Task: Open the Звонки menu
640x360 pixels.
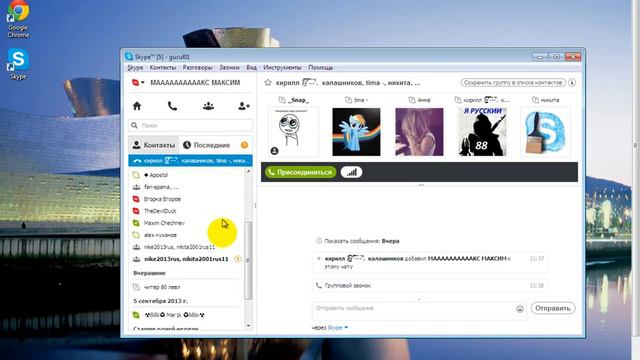Action: [229, 67]
